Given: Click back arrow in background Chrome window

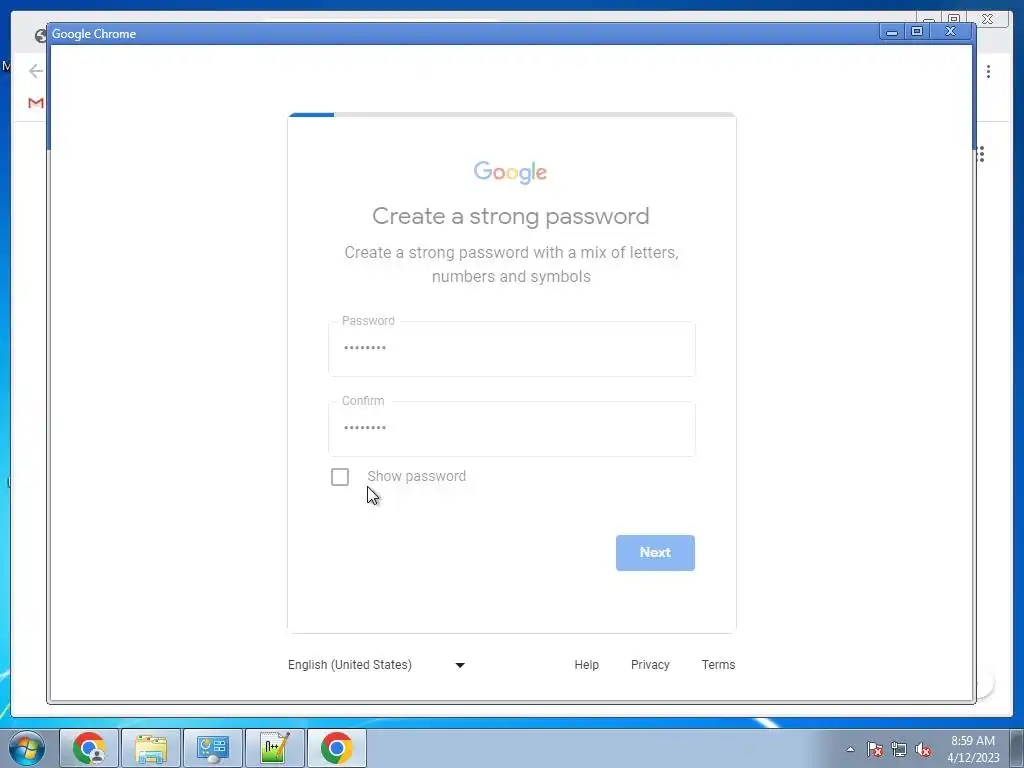Looking at the screenshot, I should 35,71.
